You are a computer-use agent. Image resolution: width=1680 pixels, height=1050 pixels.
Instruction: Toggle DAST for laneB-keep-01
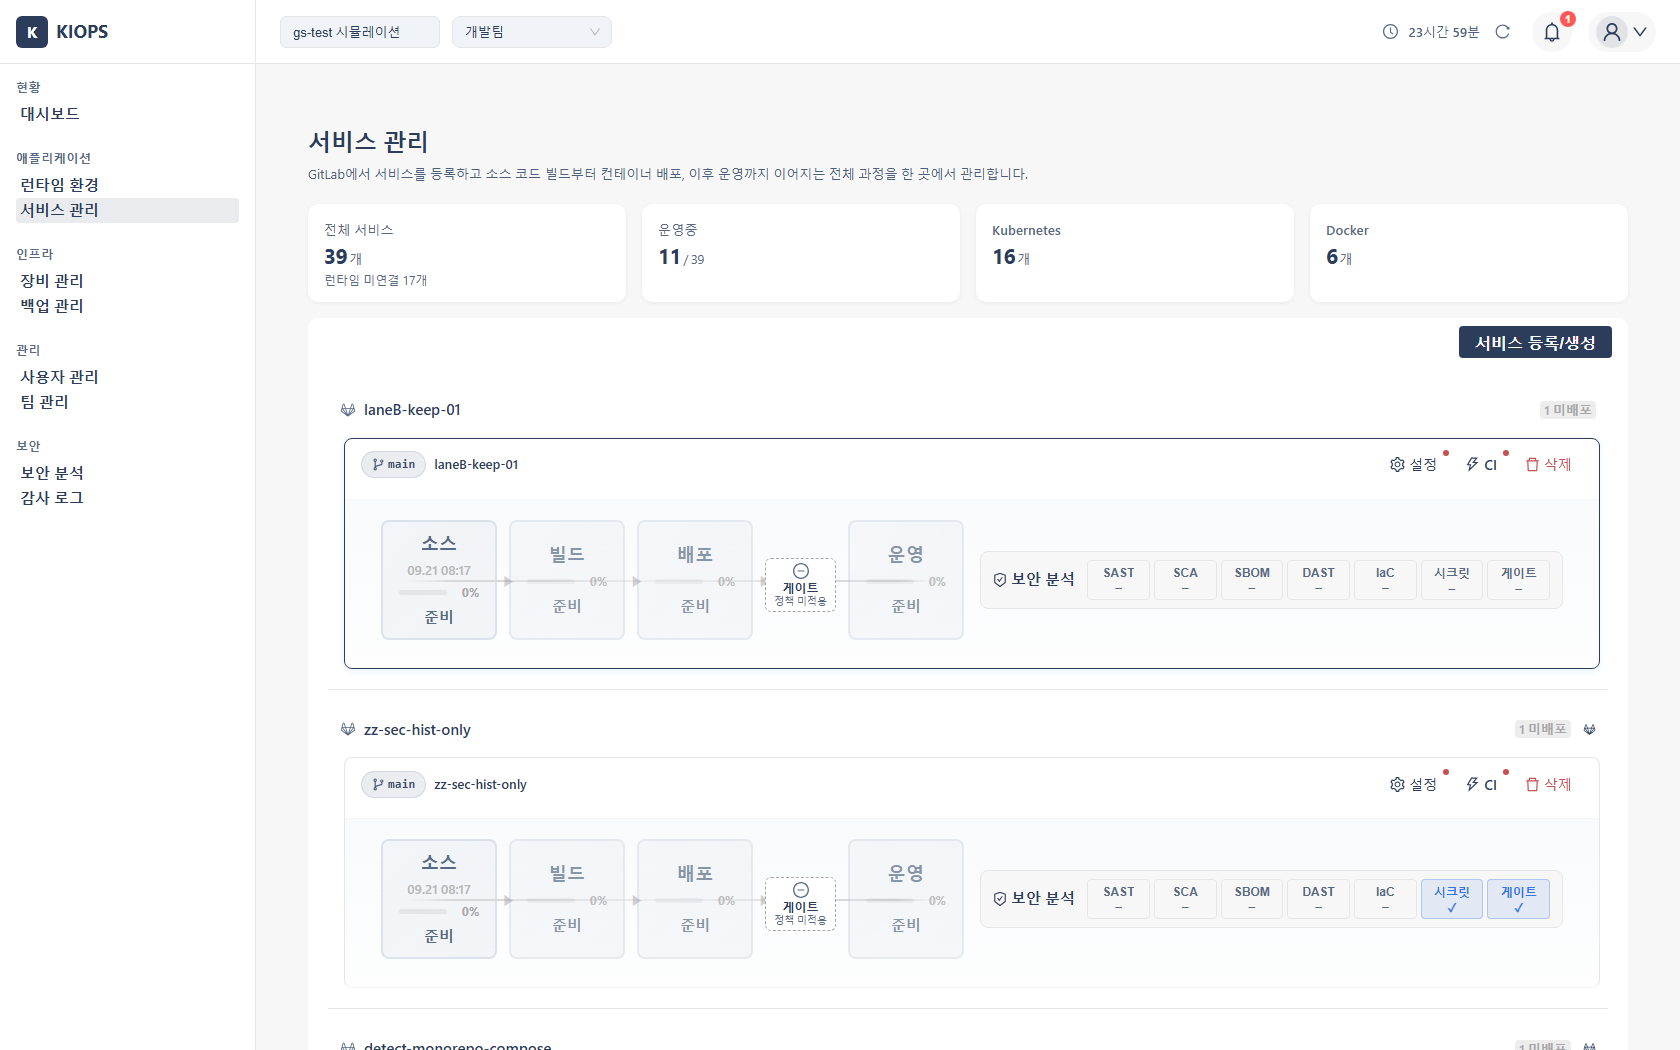point(1318,580)
